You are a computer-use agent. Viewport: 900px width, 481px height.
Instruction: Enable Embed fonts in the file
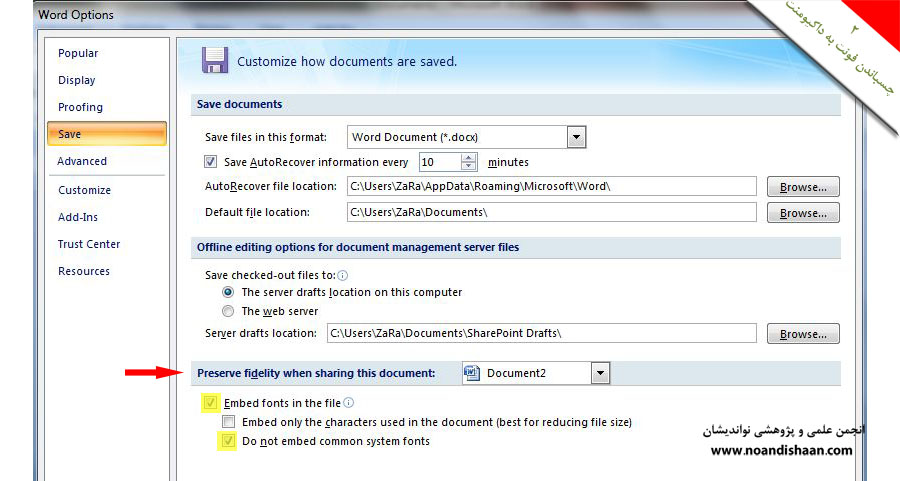[211, 403]
